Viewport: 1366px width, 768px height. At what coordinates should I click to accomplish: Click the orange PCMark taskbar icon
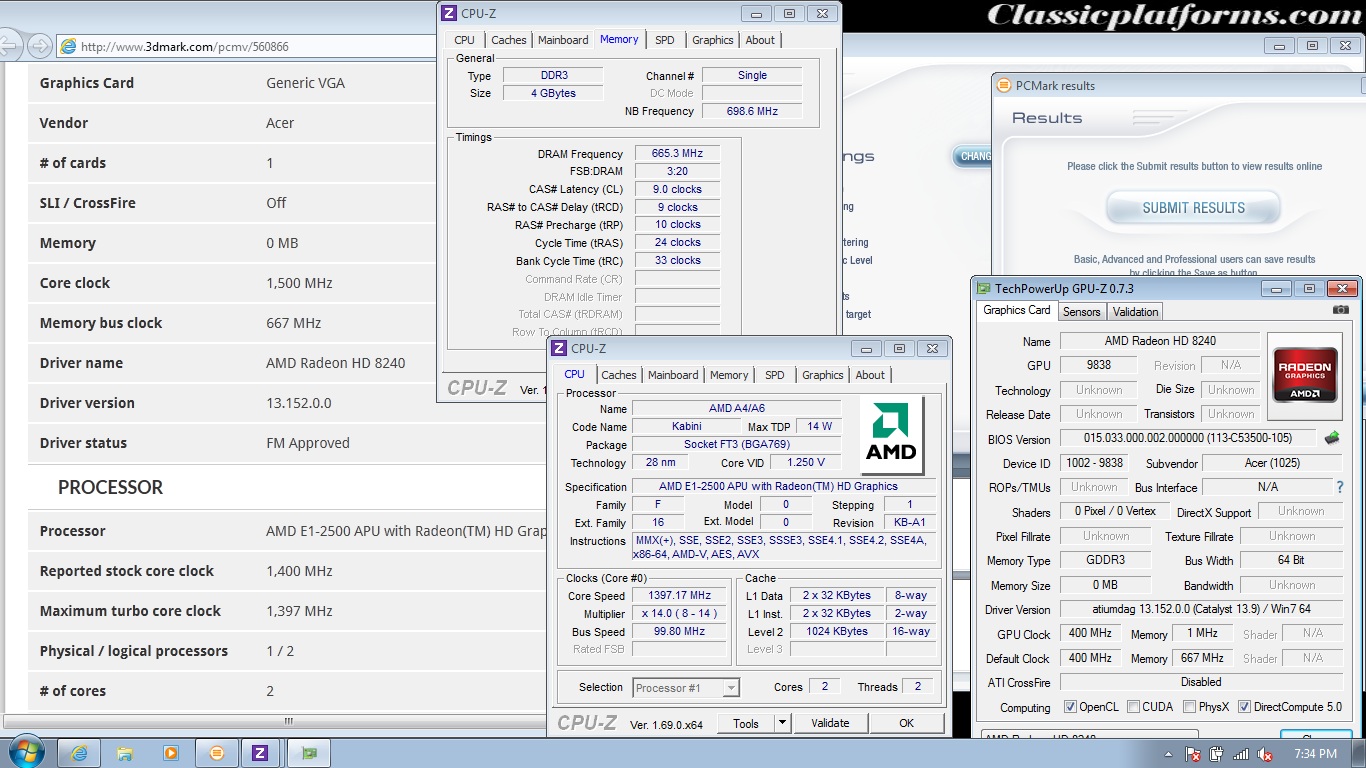tap(216, 753)
